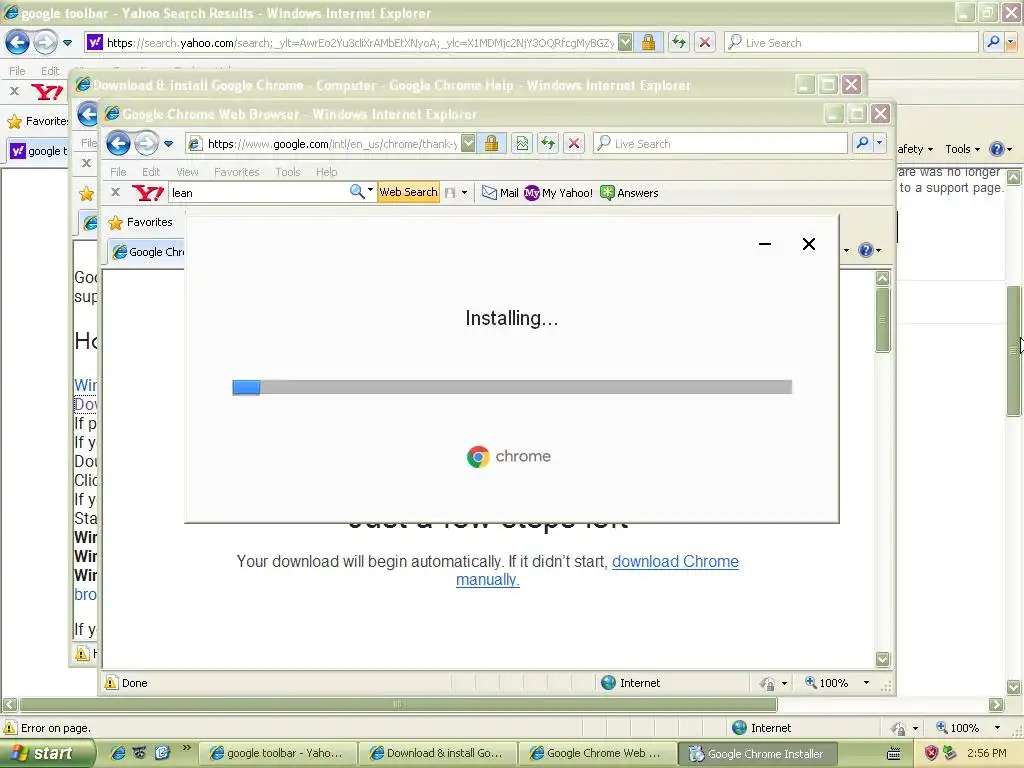Open the front window's zoom level dropdown
Image resolution: width=1024 pixels, height=768 pixels.
867,682
